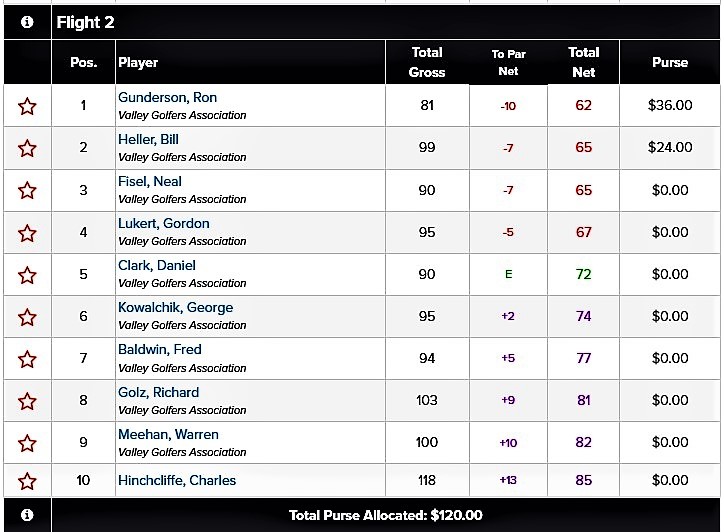Click info icon next to Total Purse Allocated

click(27, 514)
